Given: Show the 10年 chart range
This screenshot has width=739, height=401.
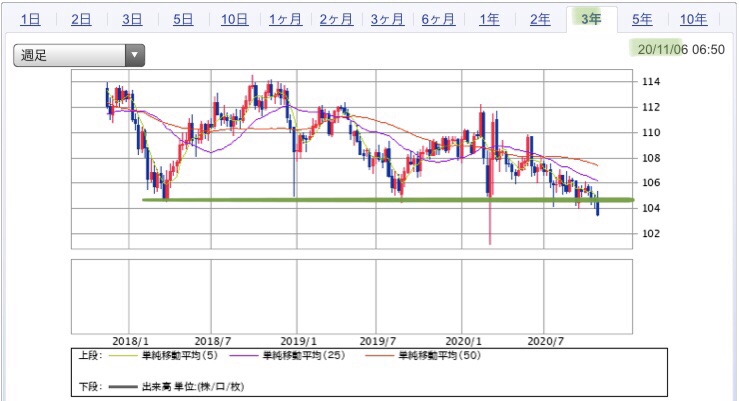Looking at the screenshot, I should tap(693, 19).
